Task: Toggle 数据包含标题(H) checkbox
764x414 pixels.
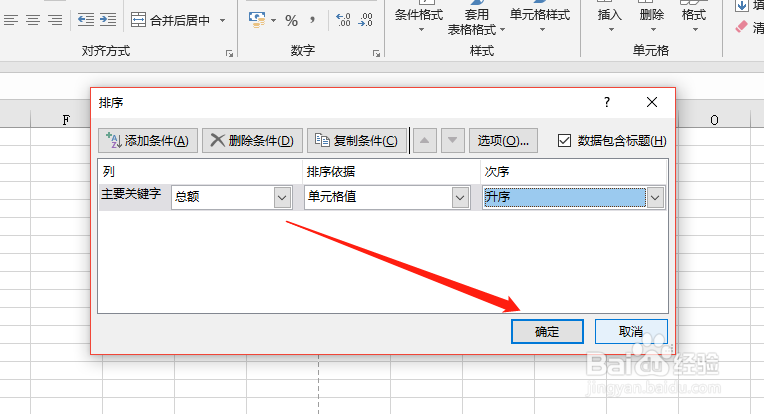Action: [x=564, y=141]
